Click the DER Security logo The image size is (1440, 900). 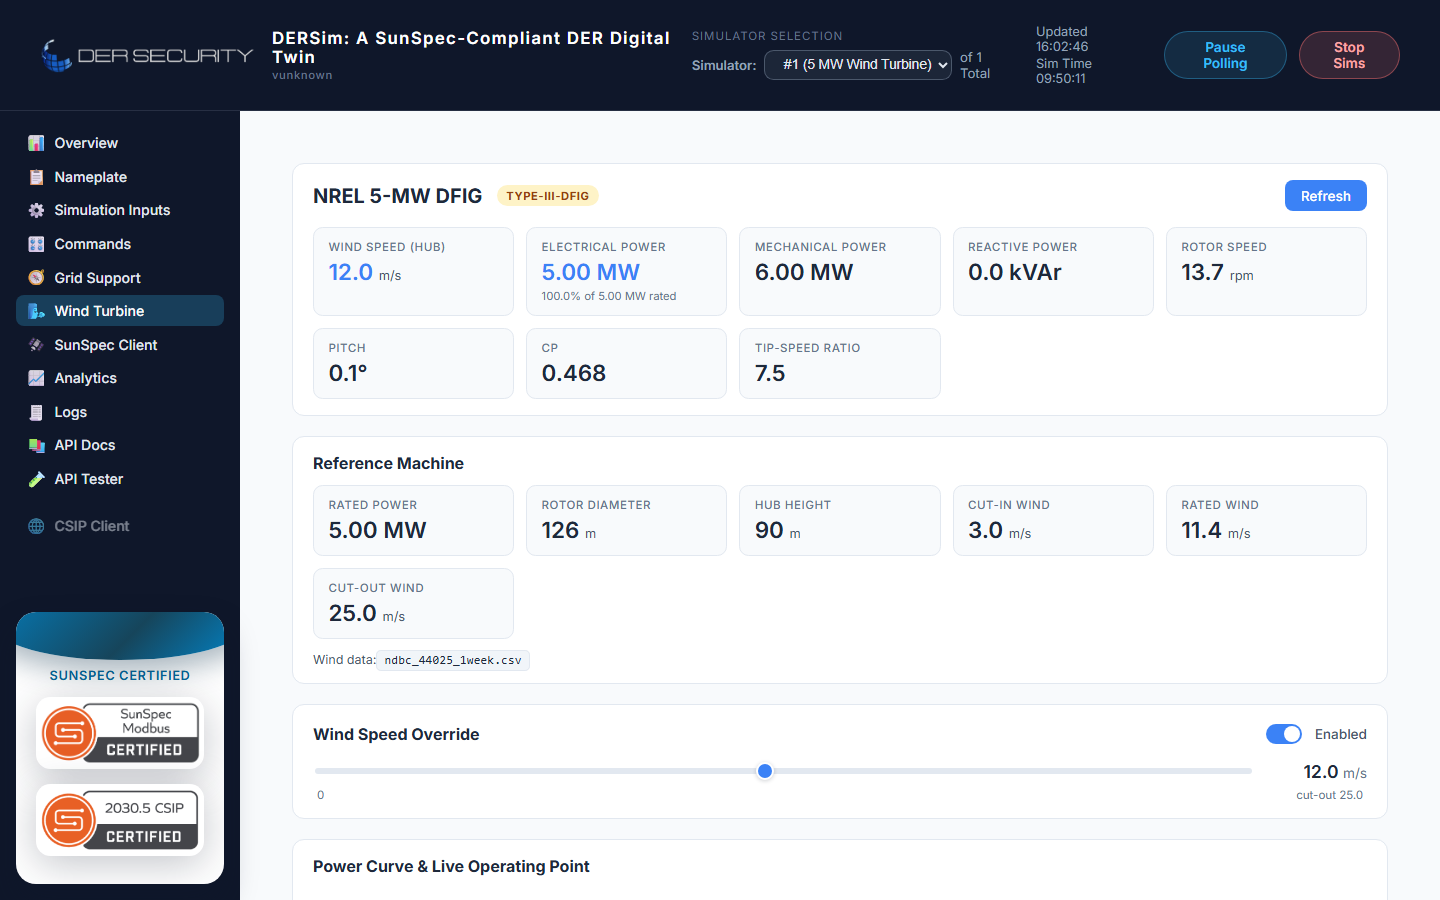click(x=146, y=55)
